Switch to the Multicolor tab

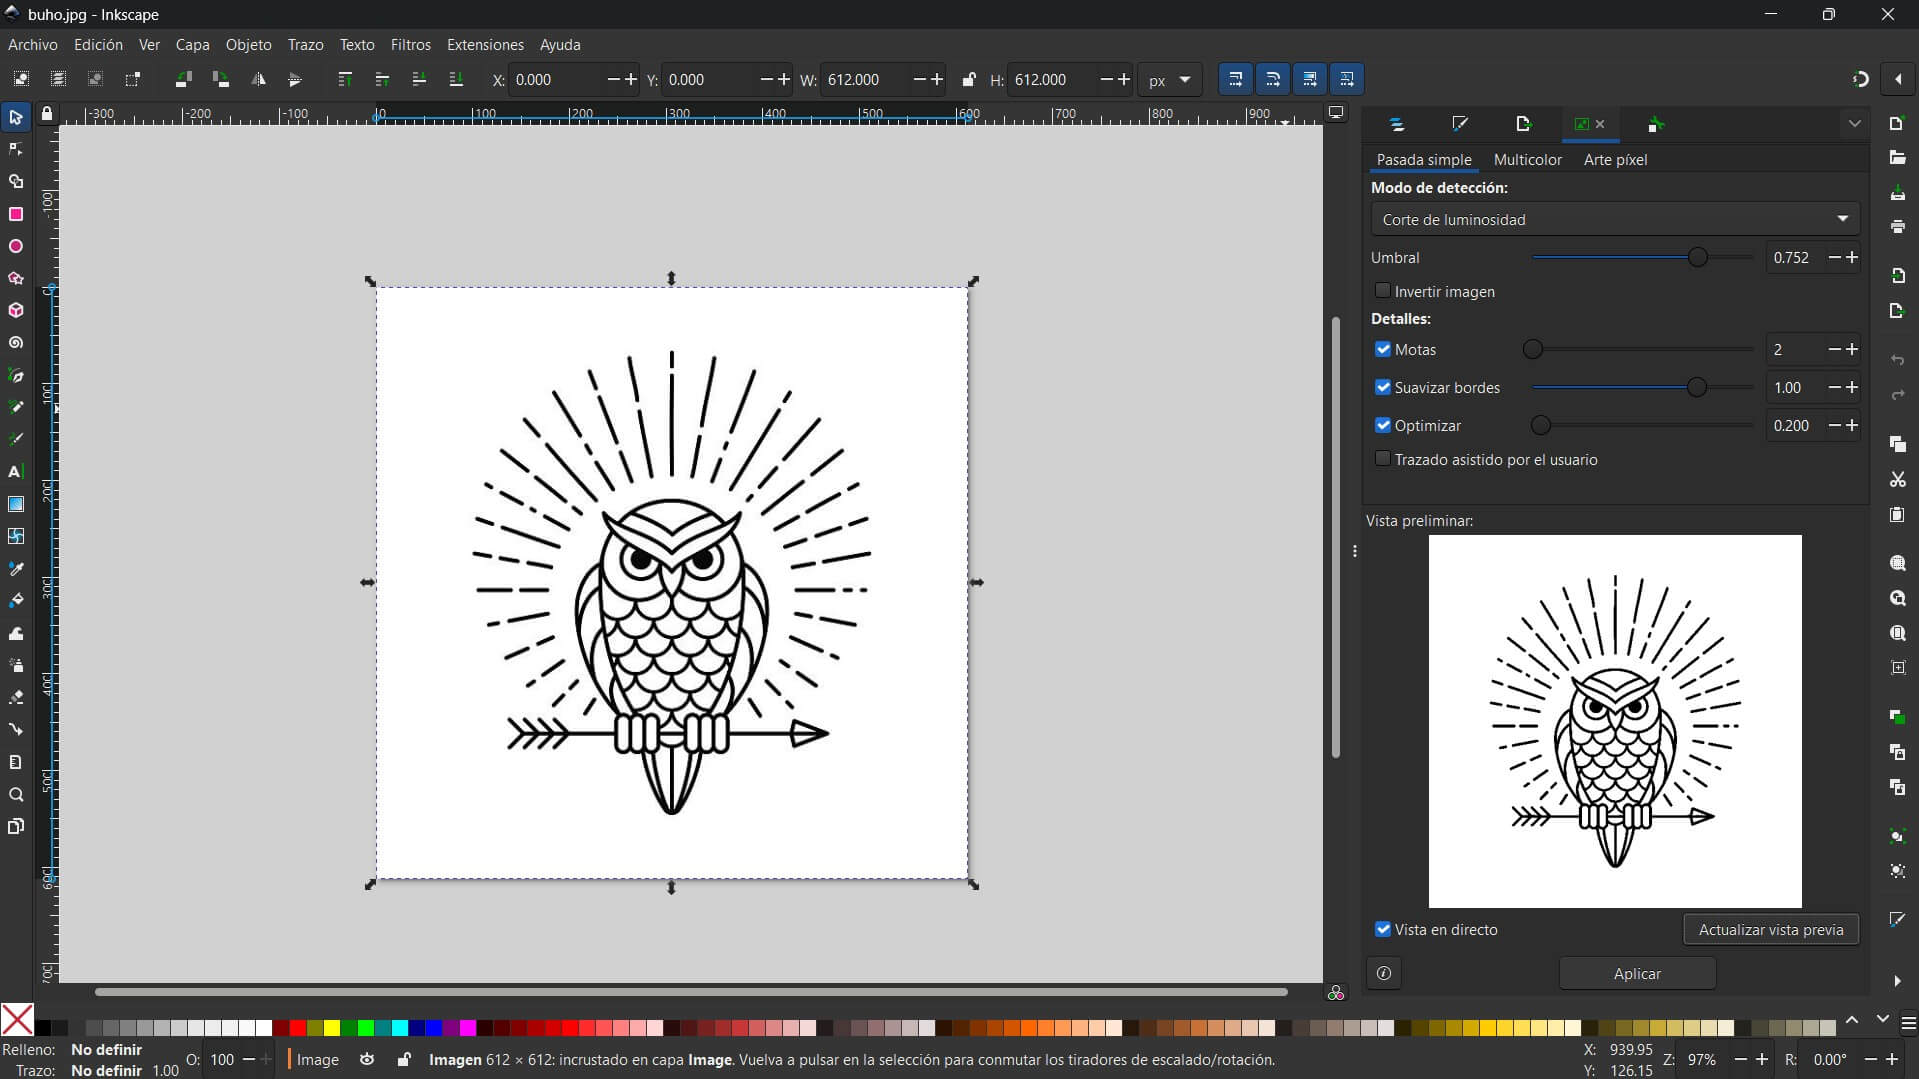click(1527, 160)
